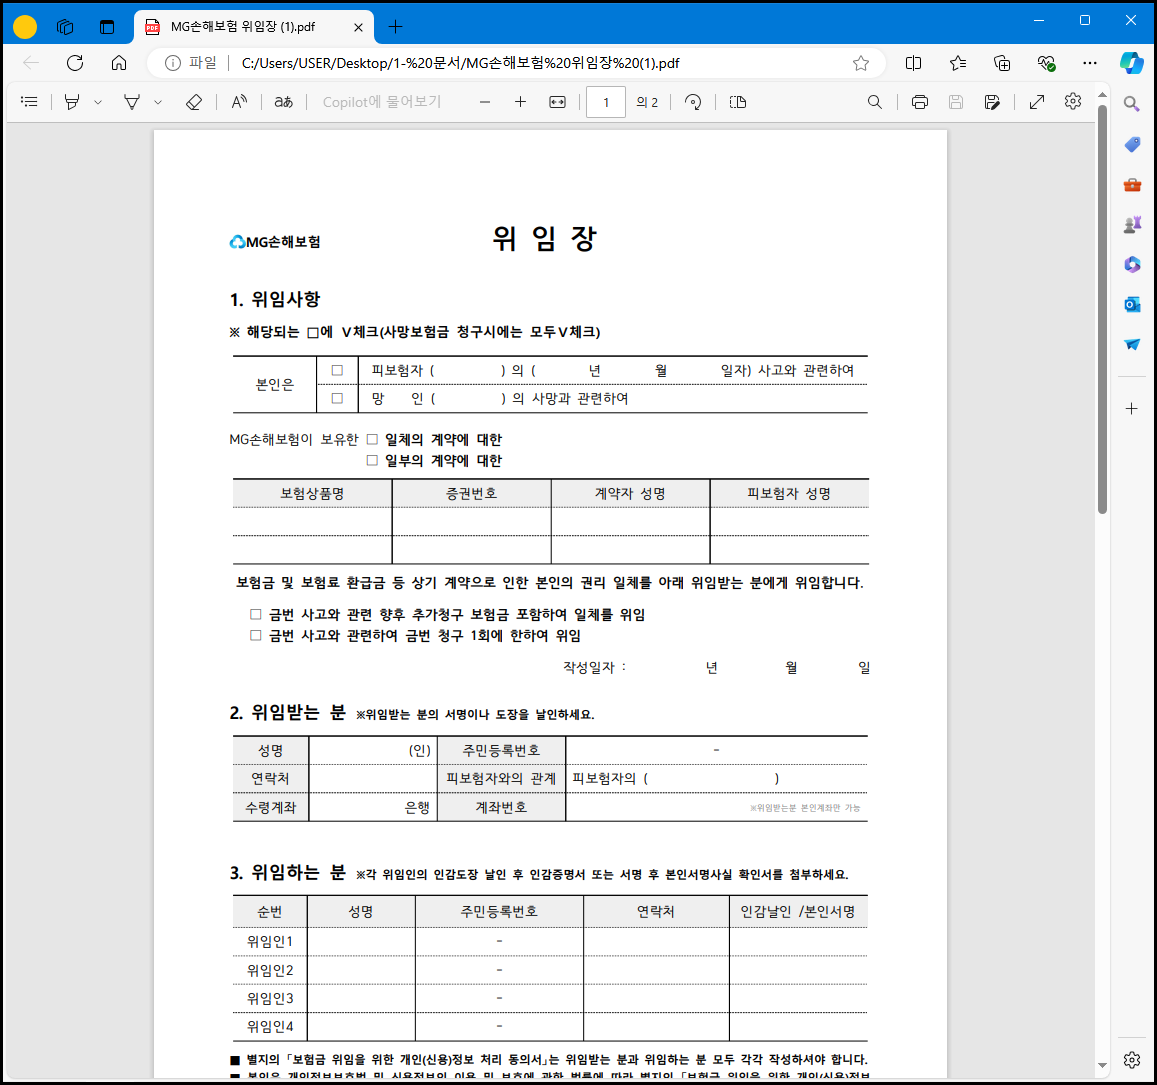Rotate the PDF page

[693, 102]
